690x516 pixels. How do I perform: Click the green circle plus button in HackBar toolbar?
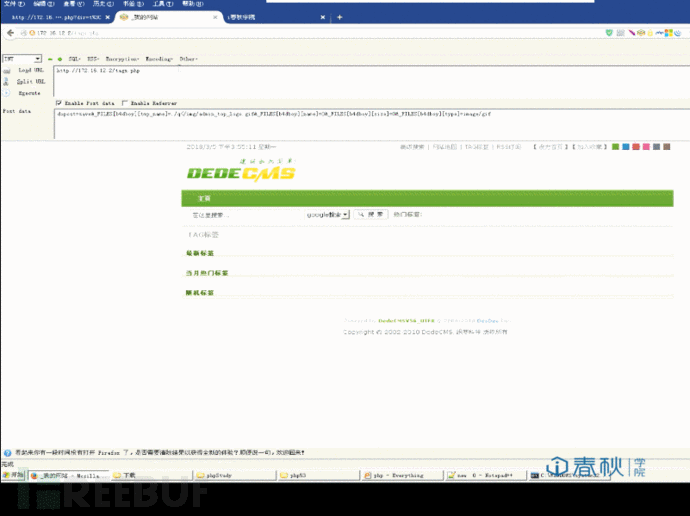[x=60, y=59]
